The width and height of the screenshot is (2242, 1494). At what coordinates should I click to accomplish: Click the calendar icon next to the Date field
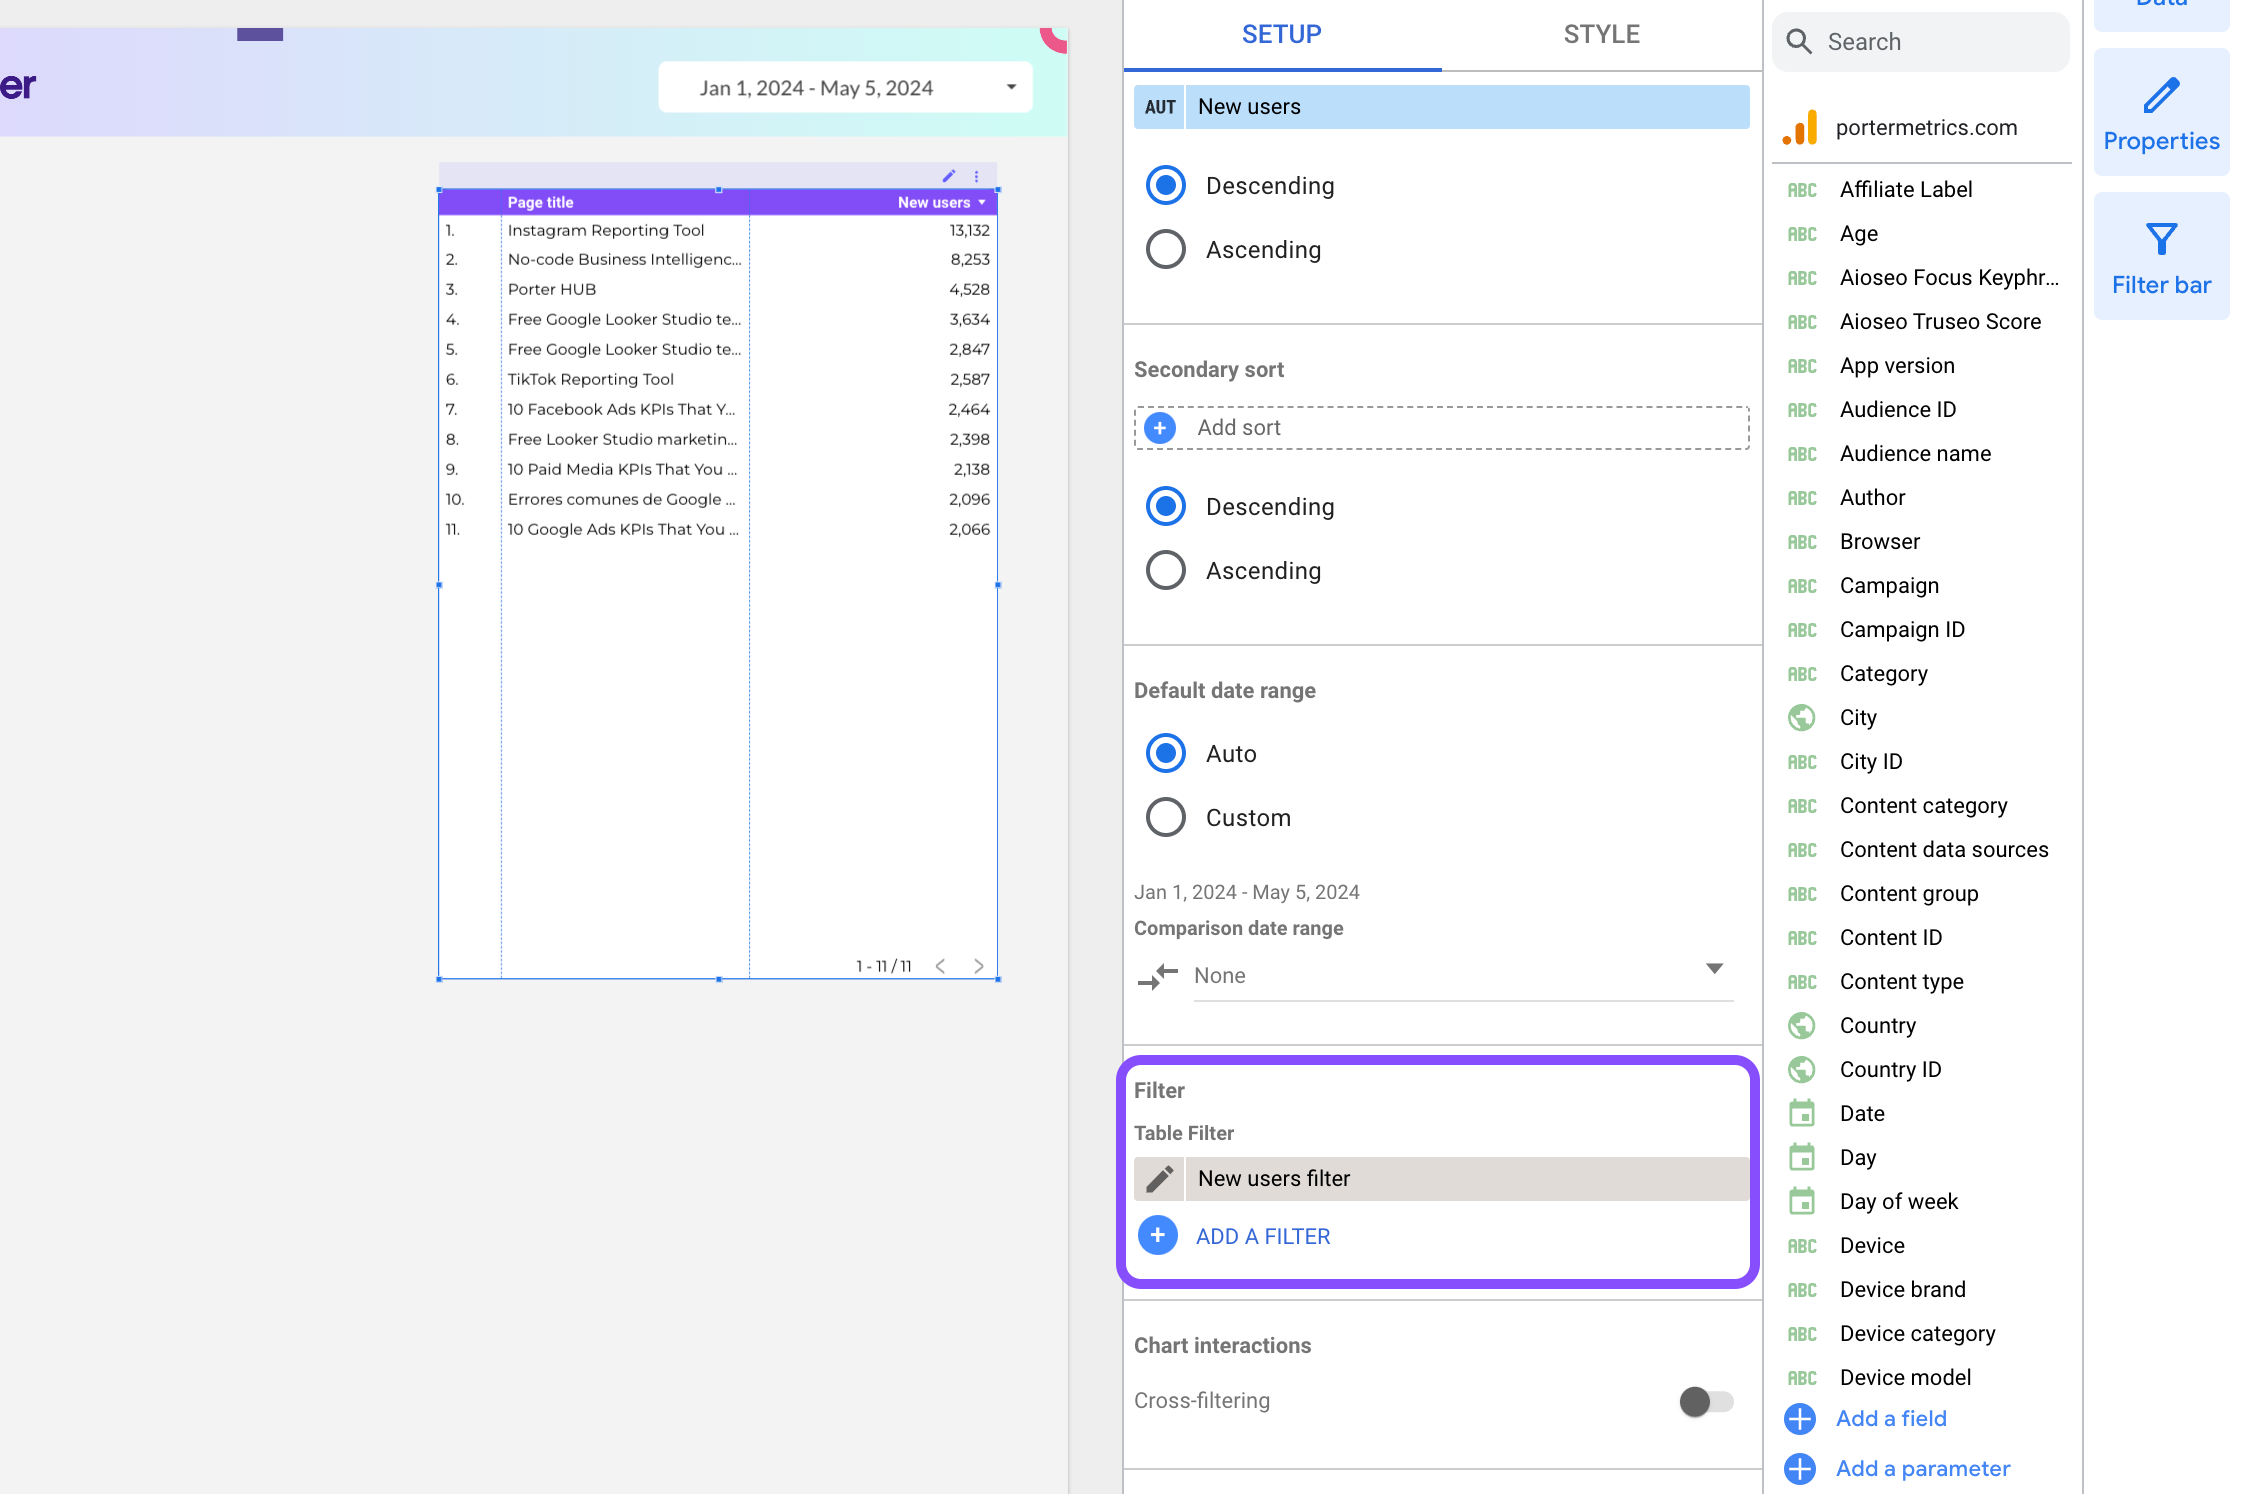point(1802,1114)
